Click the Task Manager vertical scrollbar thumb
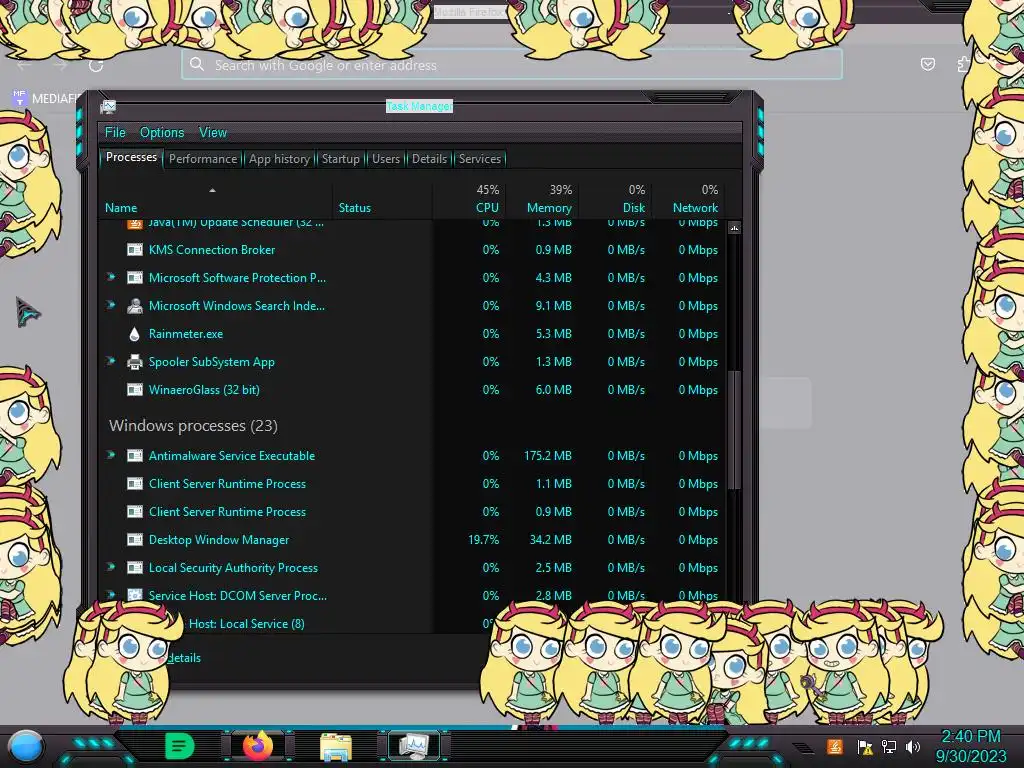 click(734, 430)
